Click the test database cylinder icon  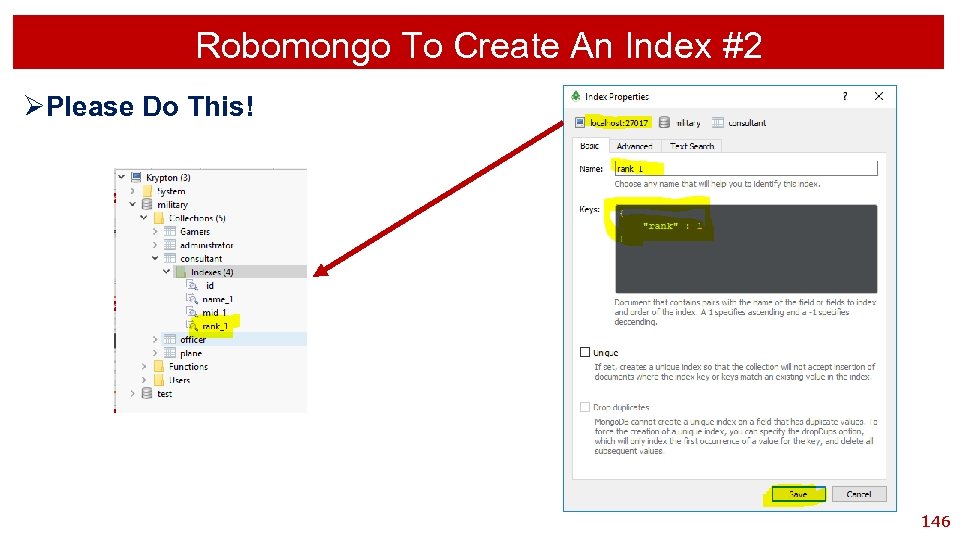(x=147, y=393)
